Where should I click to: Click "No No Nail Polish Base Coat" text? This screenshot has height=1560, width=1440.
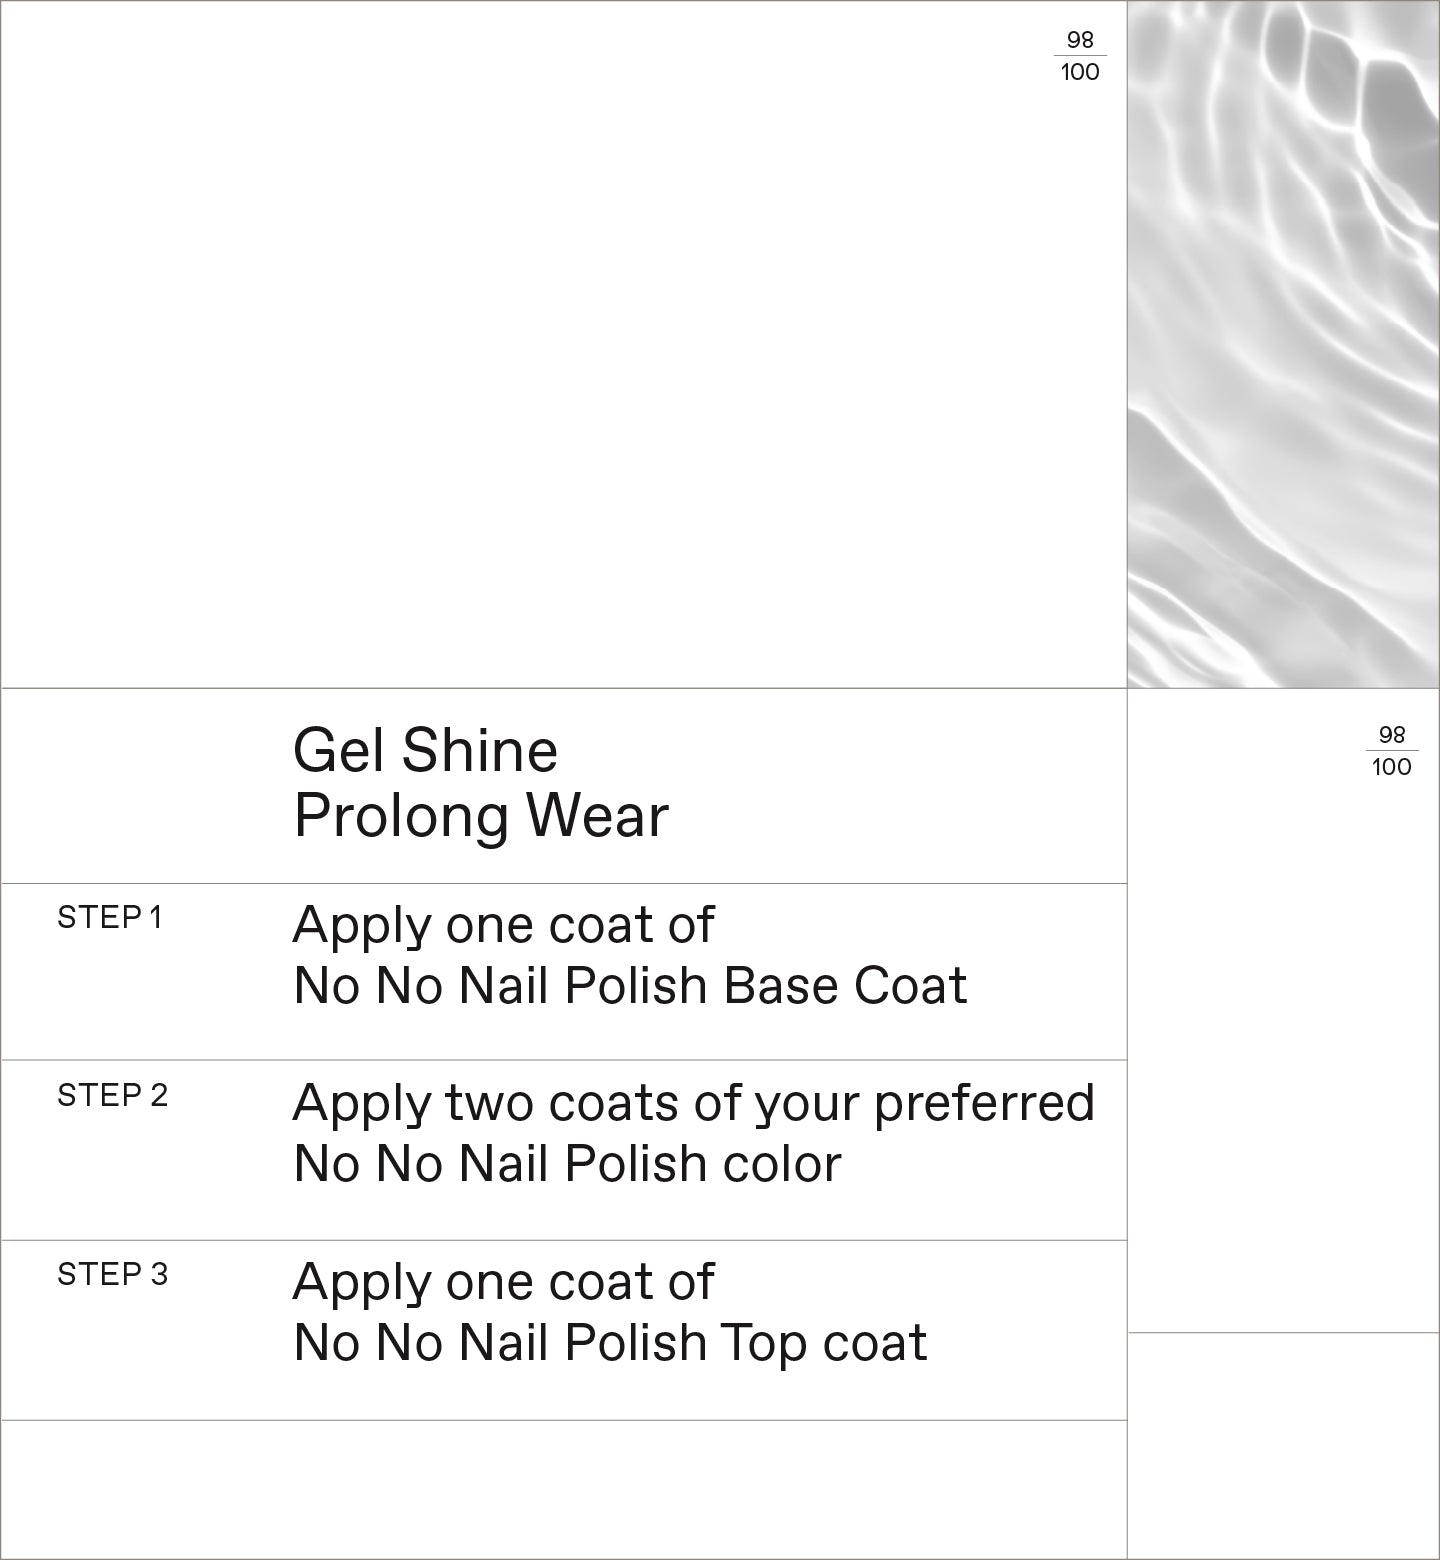pos(630,986)
